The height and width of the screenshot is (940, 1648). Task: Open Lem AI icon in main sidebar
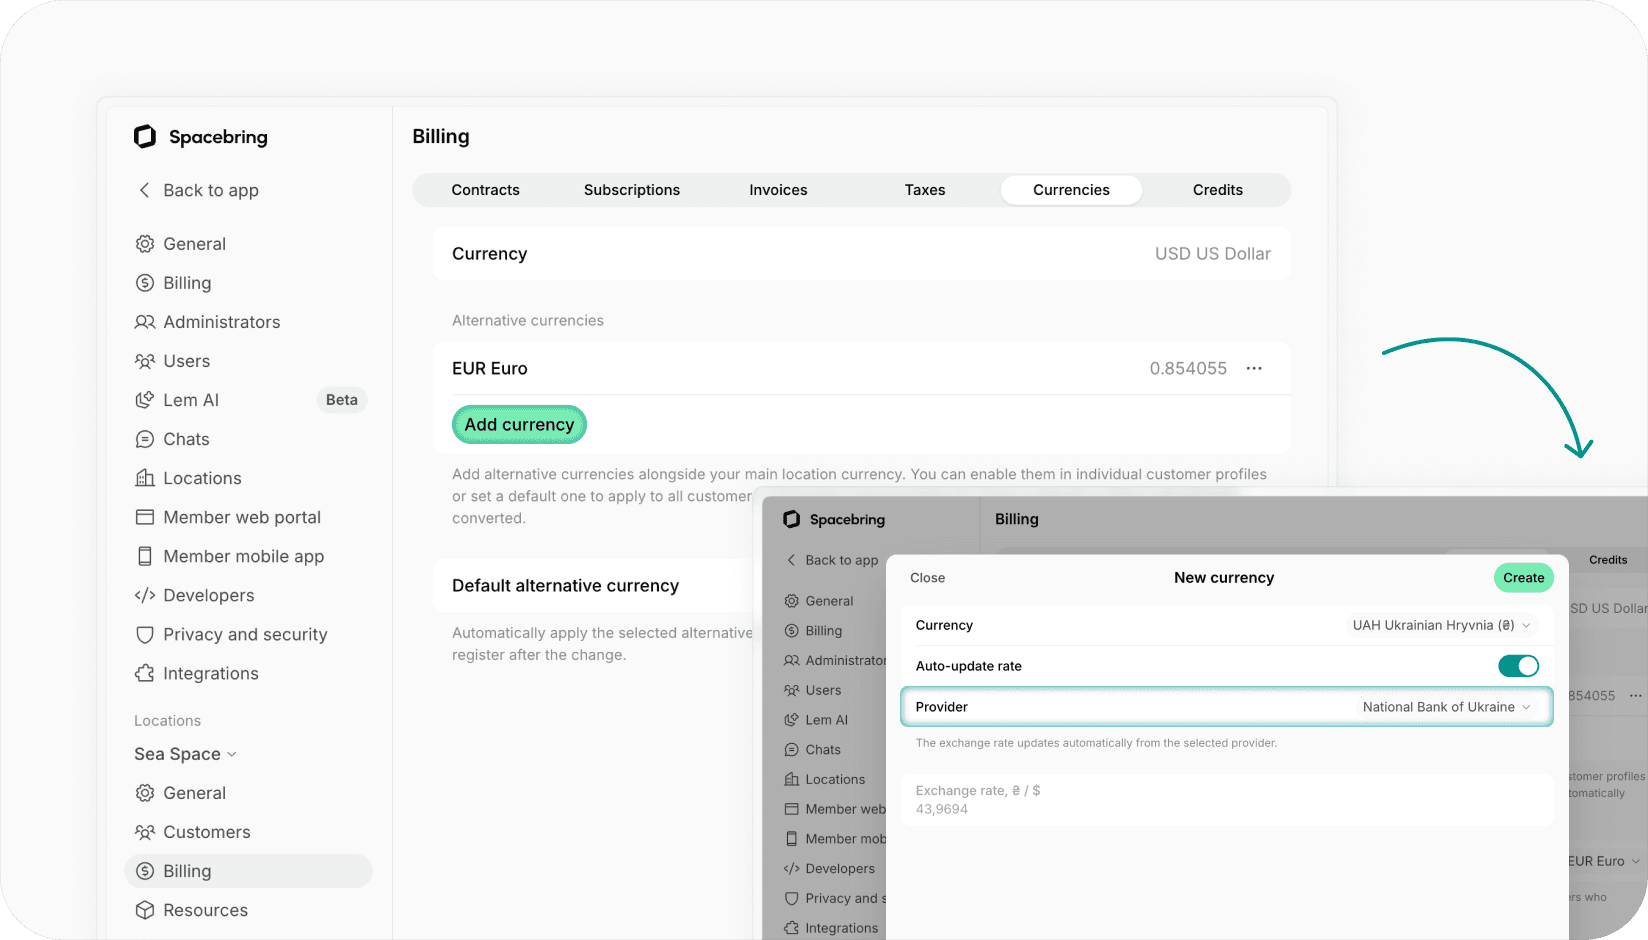click(145, 400)
